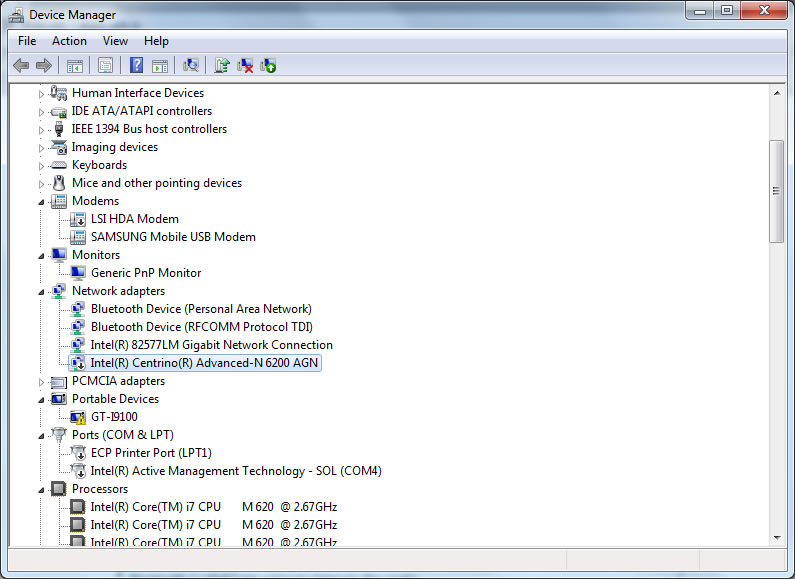Click the IEEE 1394 Bus controllers icon

click(59, 129)
